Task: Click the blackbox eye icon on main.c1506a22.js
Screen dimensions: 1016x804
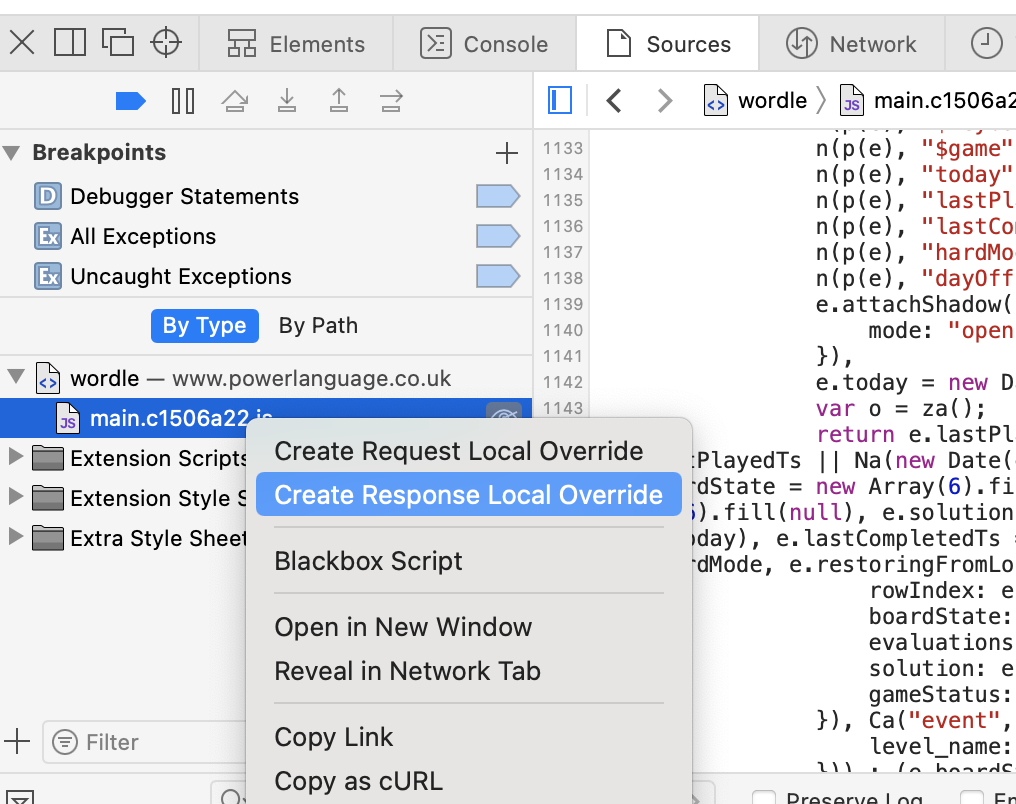Action: pos(504,414)
